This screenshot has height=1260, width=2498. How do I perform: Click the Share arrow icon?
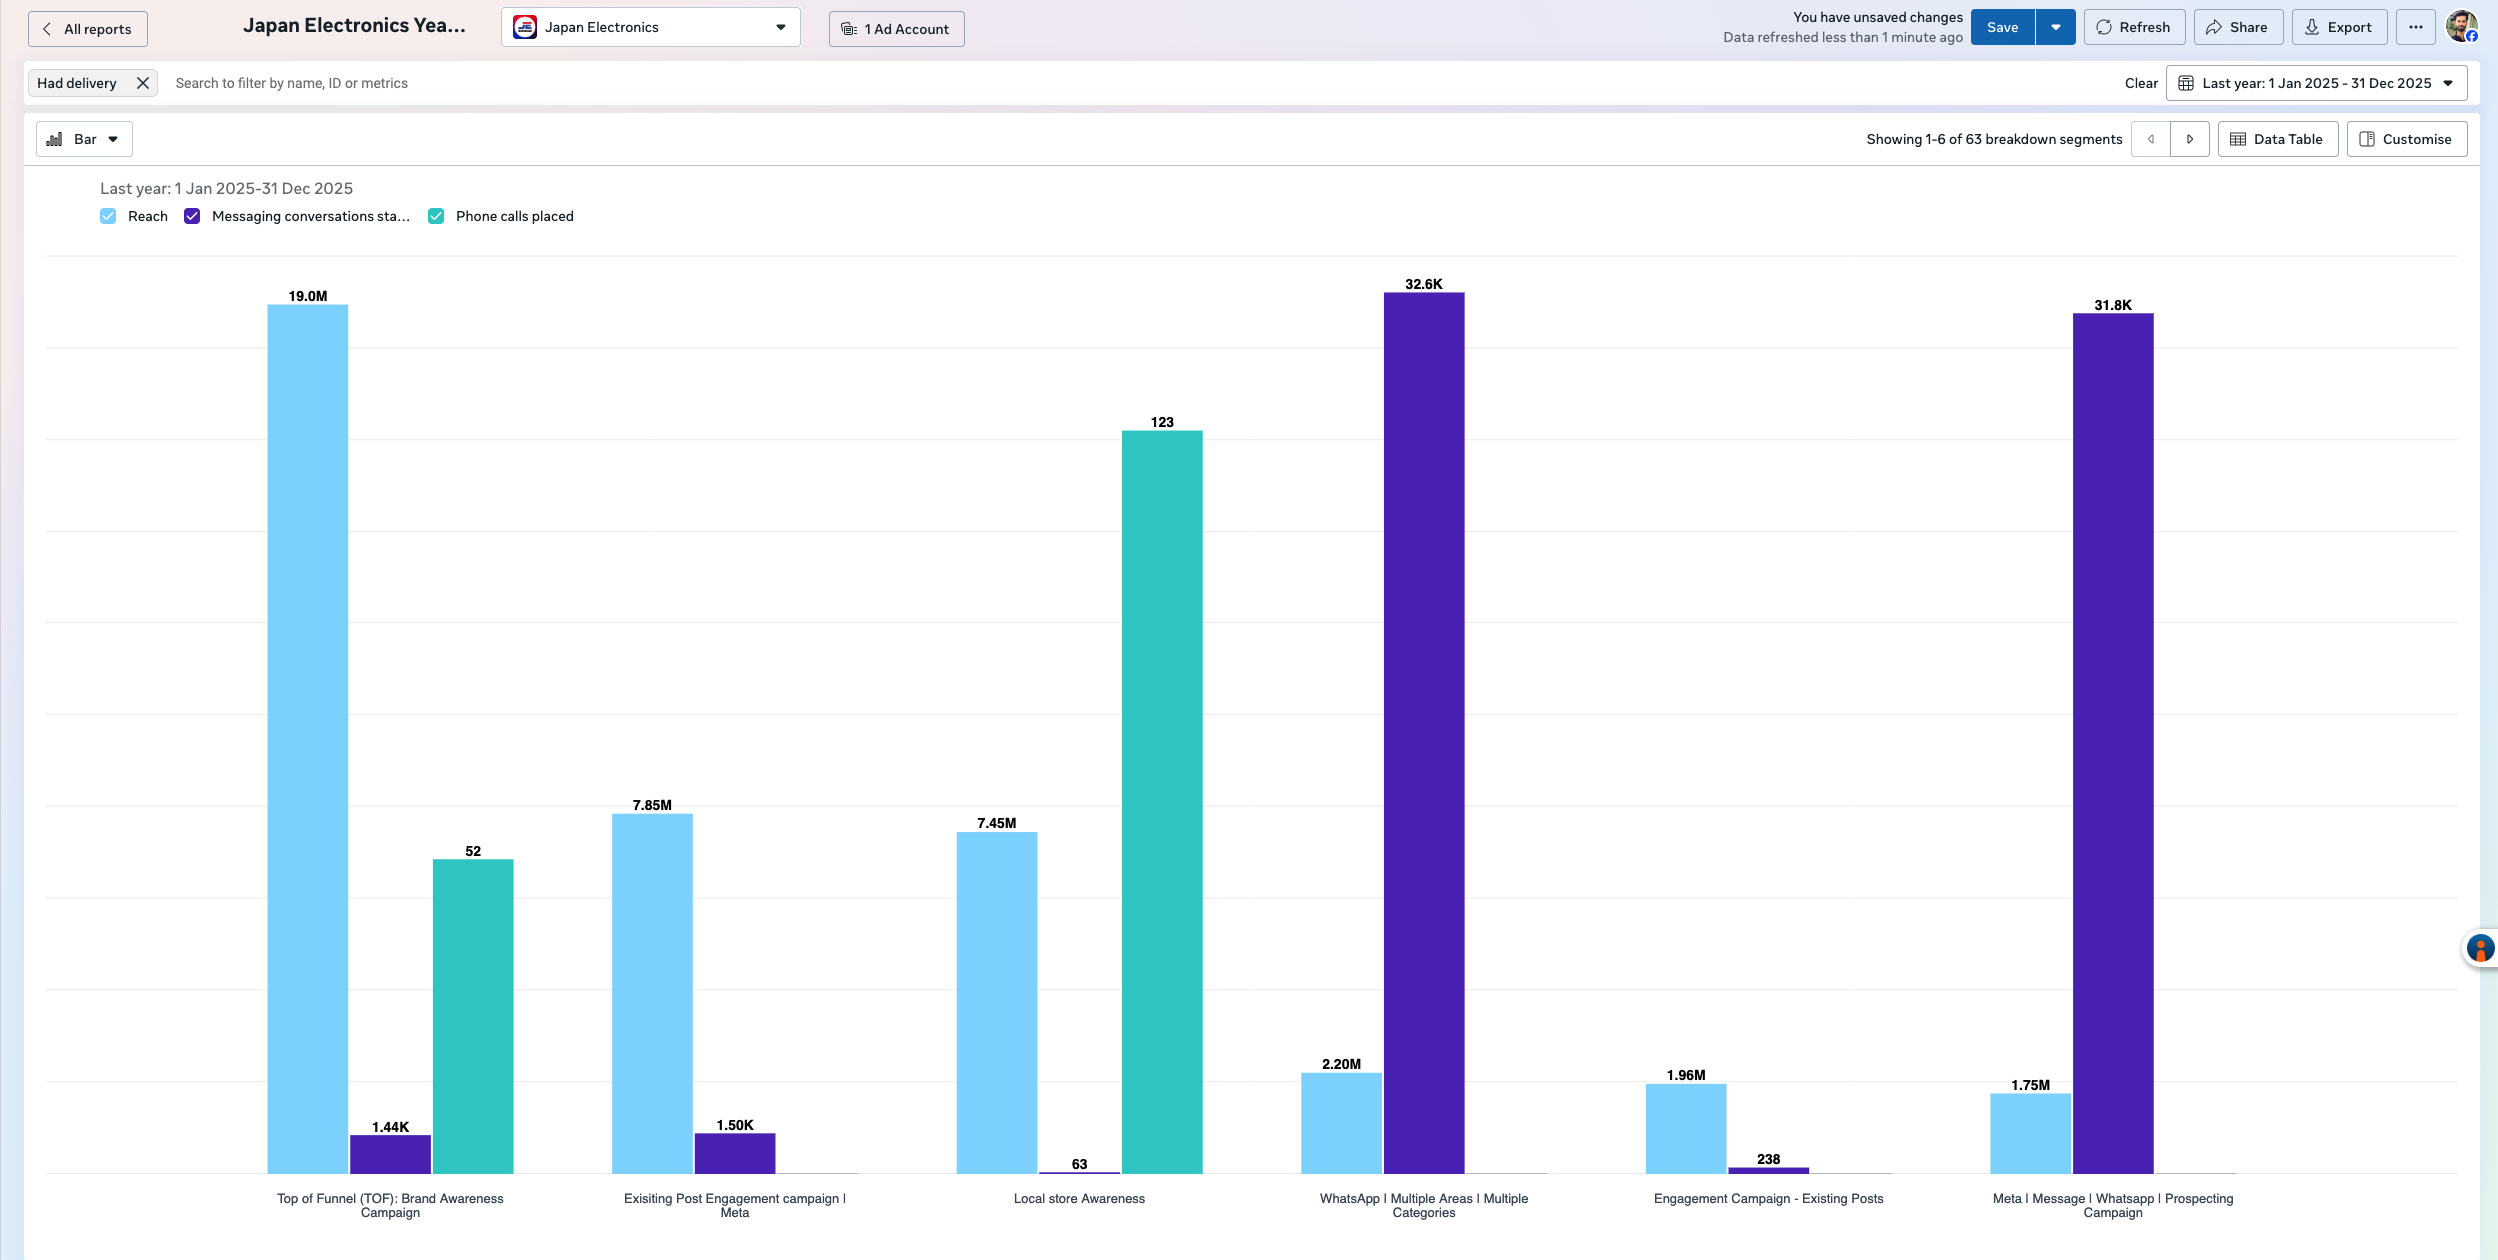pyautogui.click(x=2214, y=27)
